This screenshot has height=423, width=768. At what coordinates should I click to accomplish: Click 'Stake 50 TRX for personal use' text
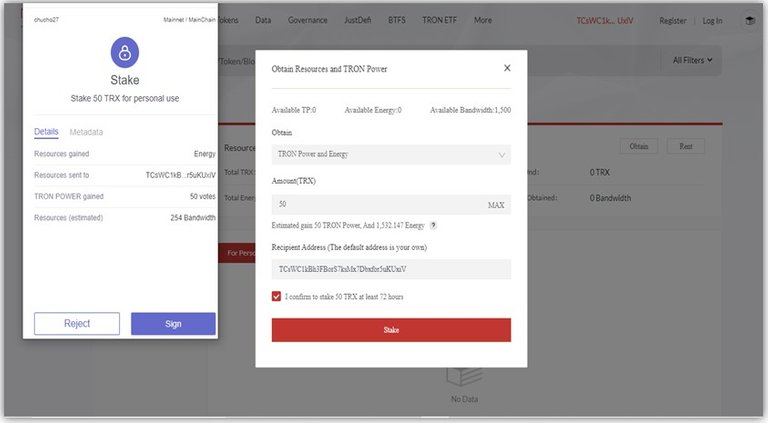[x=124, y=98]
